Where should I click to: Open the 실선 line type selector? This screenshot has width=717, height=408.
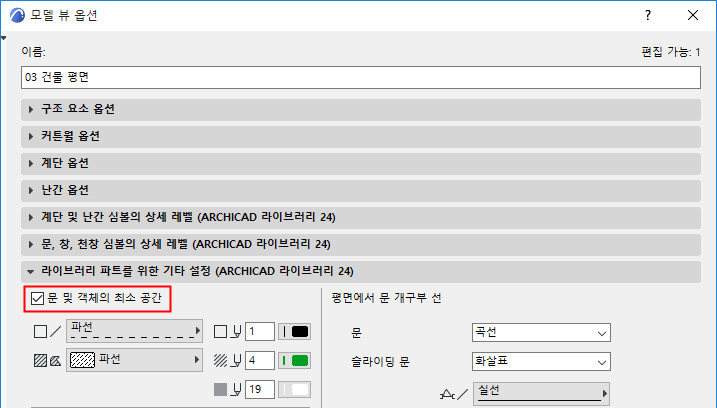tap(541, 393)
